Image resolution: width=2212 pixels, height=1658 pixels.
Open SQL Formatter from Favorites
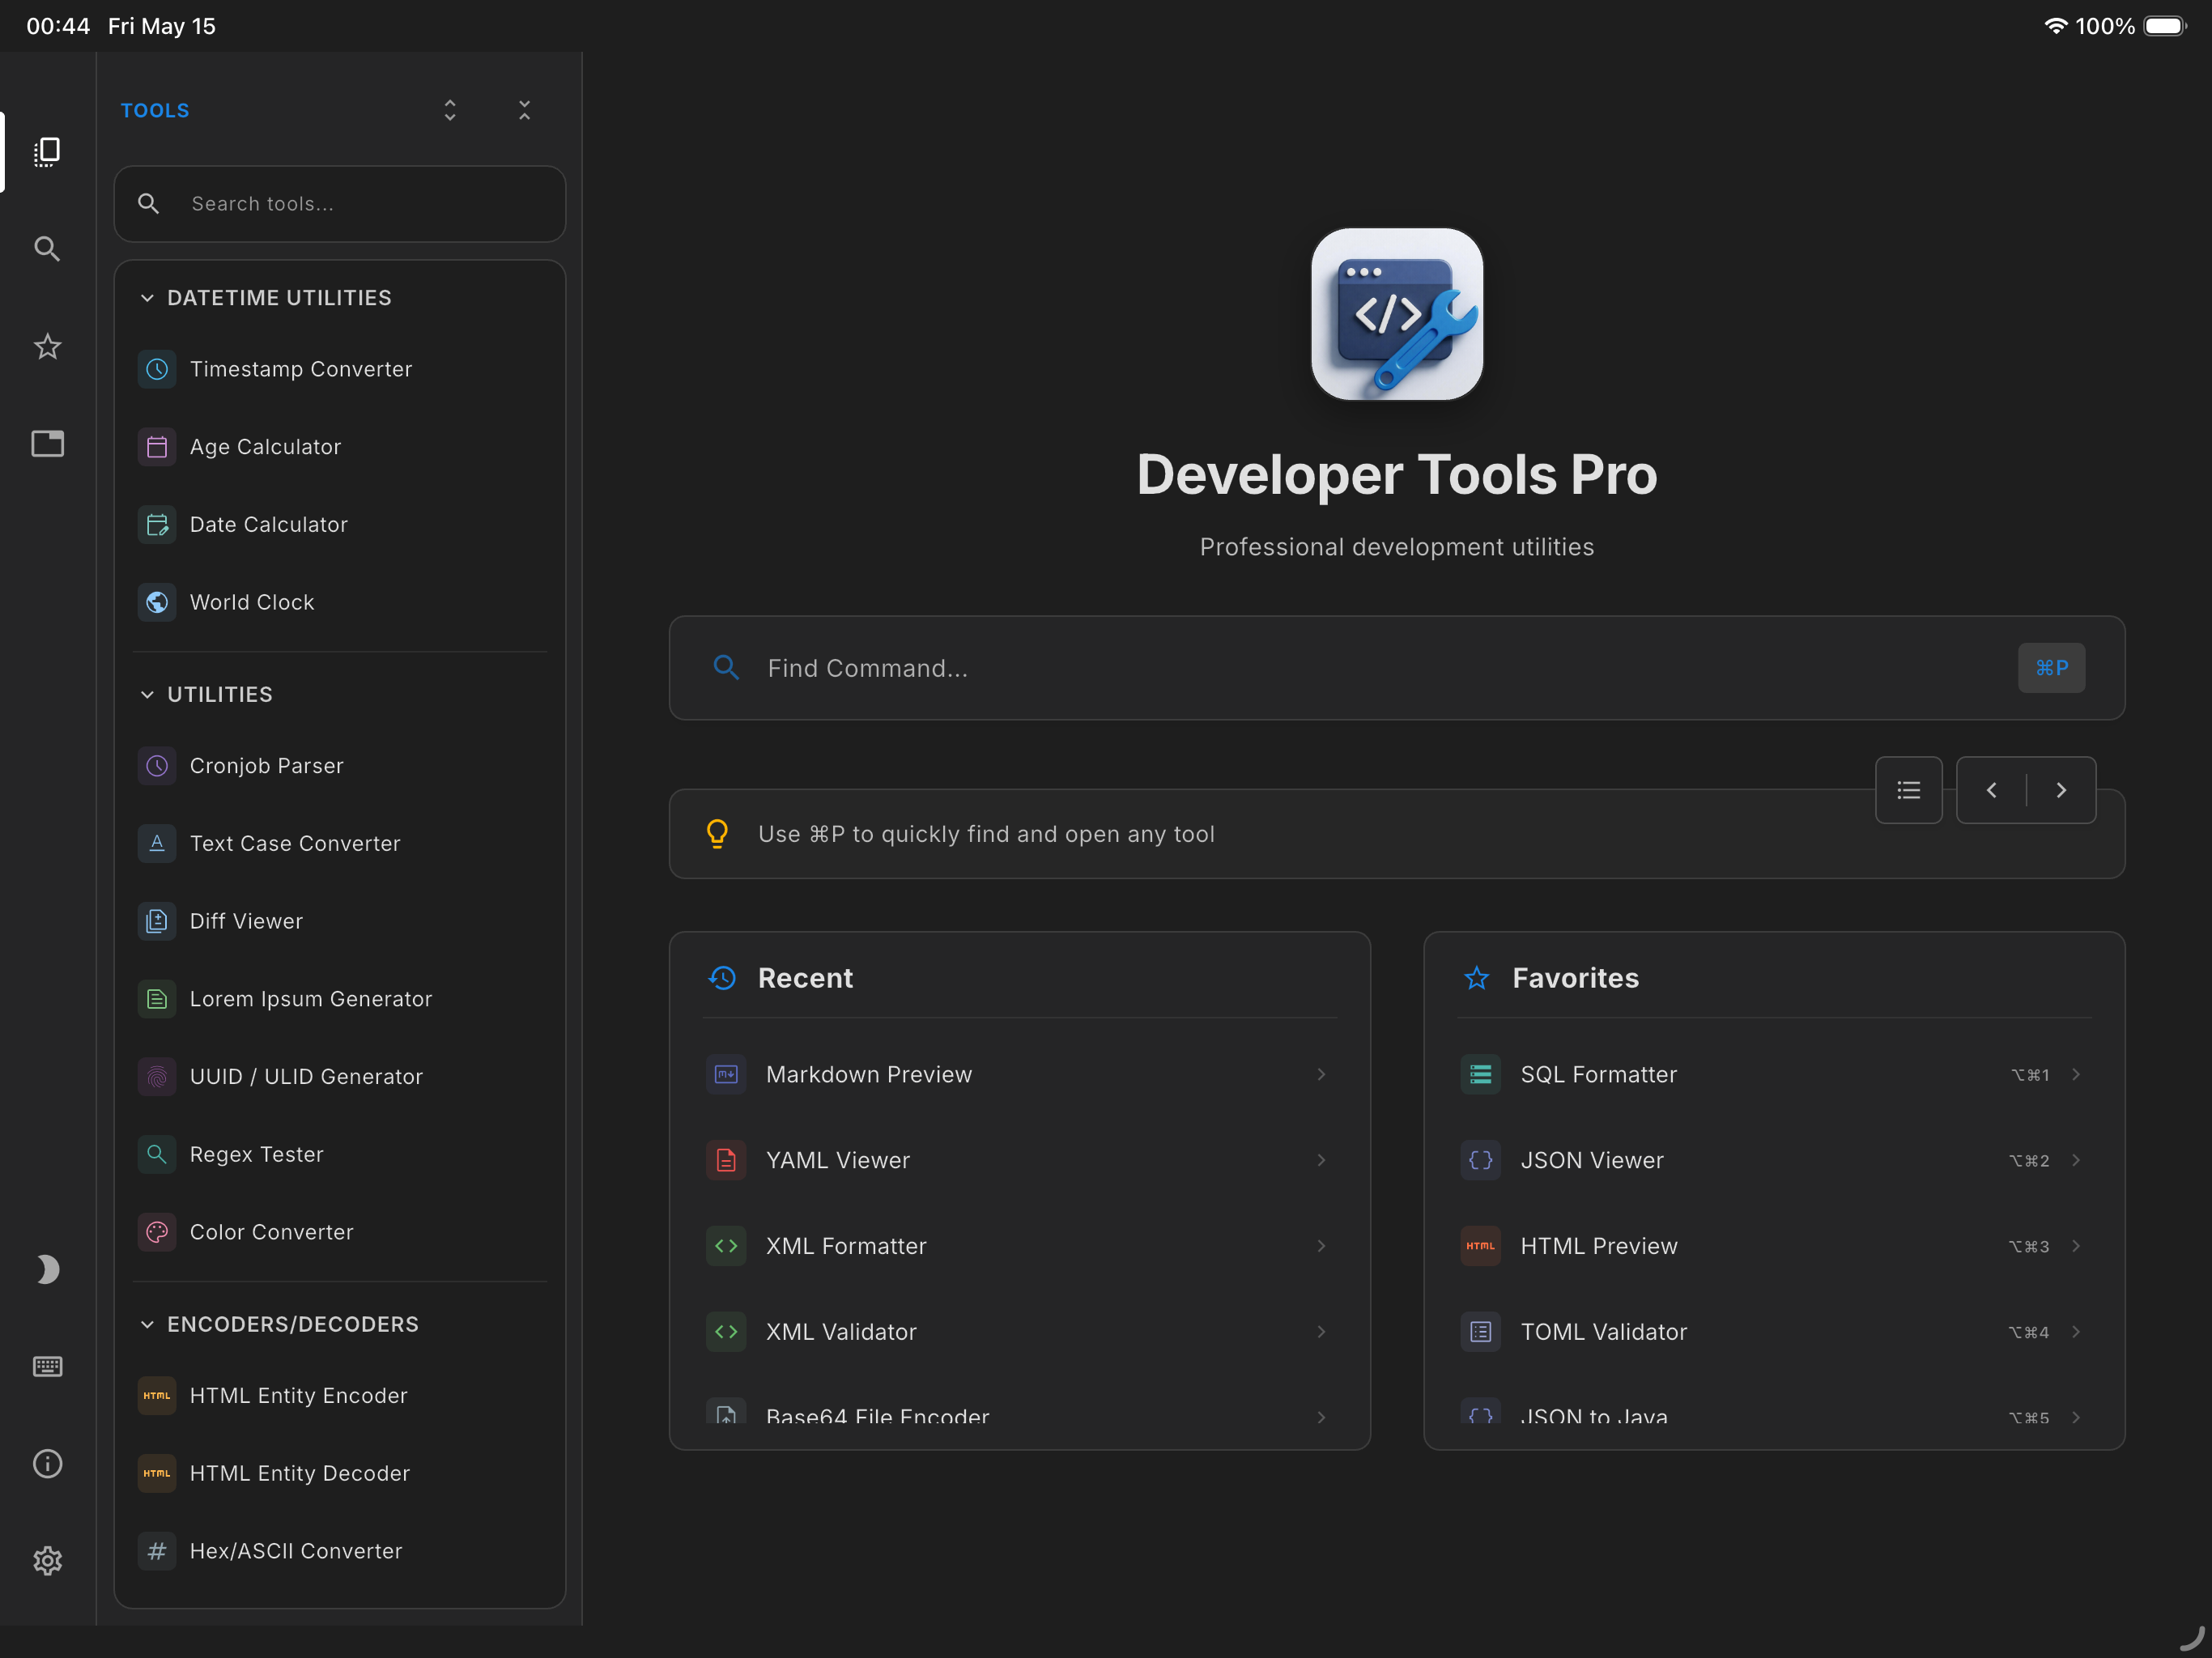coord(1773,1074)
